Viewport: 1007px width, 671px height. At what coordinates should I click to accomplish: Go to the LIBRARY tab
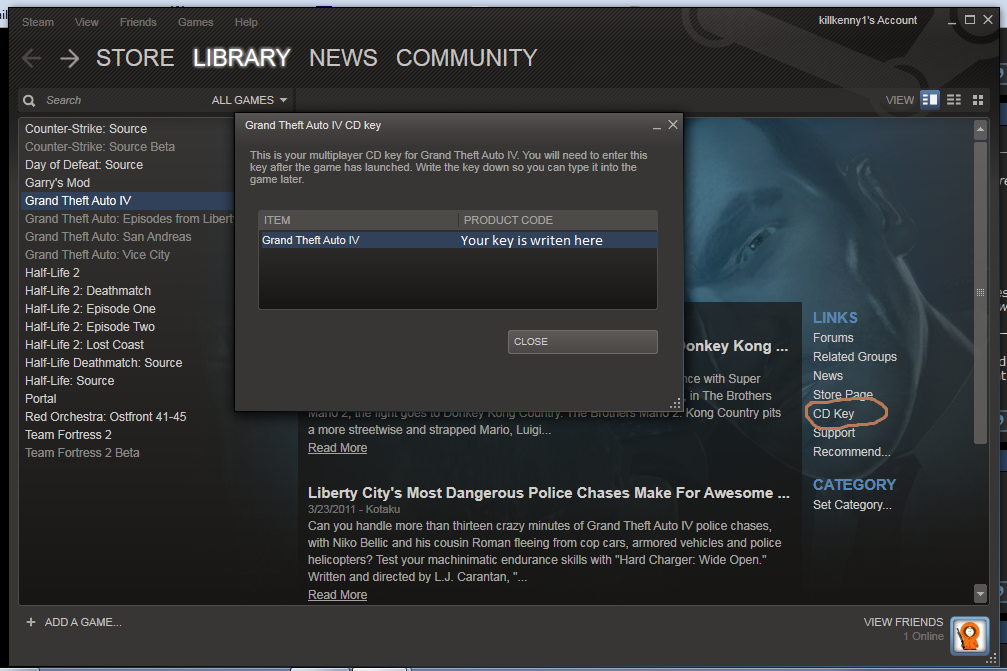[241, 58]
